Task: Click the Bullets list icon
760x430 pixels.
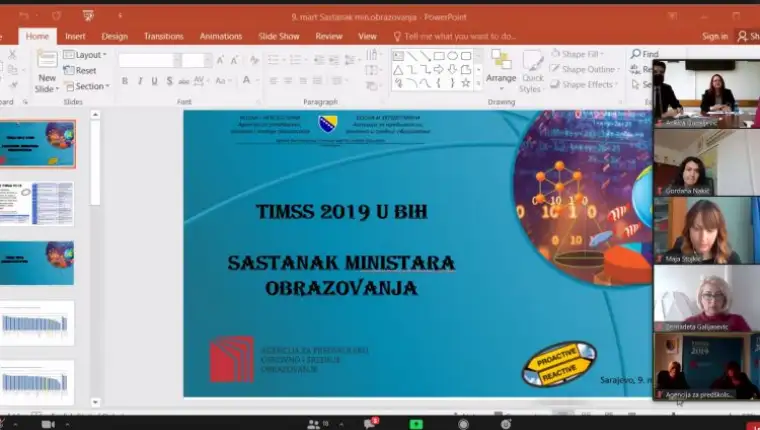Action: 274,60
